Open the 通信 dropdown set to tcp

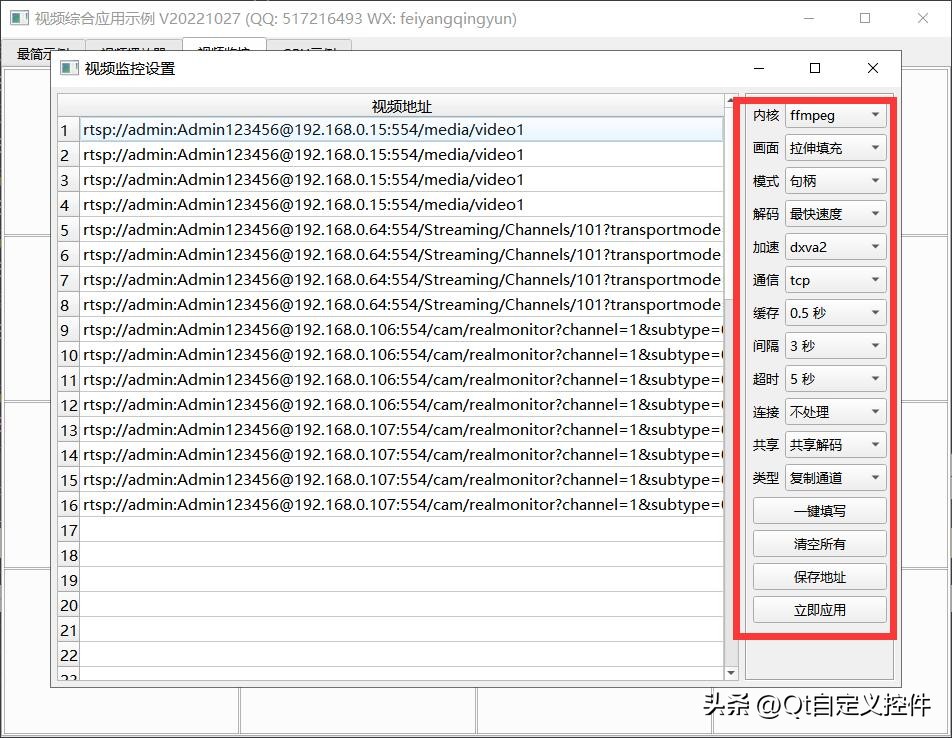tap(836, 279)
